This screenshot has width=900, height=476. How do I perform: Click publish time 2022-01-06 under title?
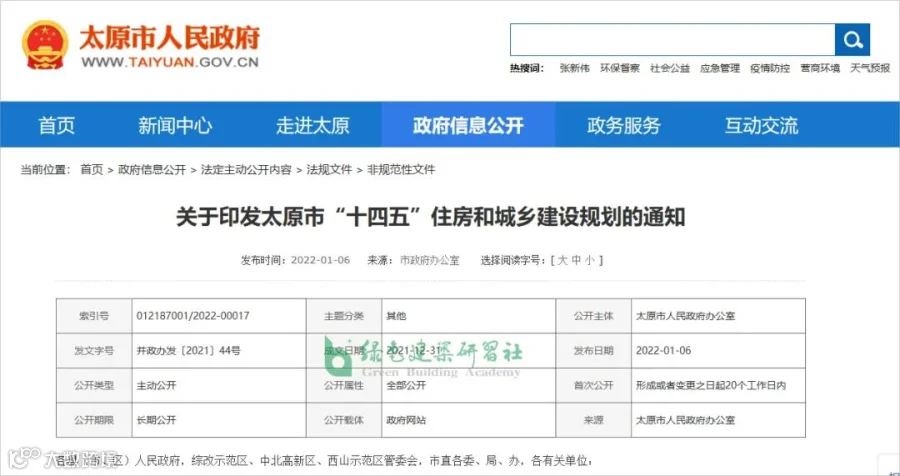(x=320, y=260)
